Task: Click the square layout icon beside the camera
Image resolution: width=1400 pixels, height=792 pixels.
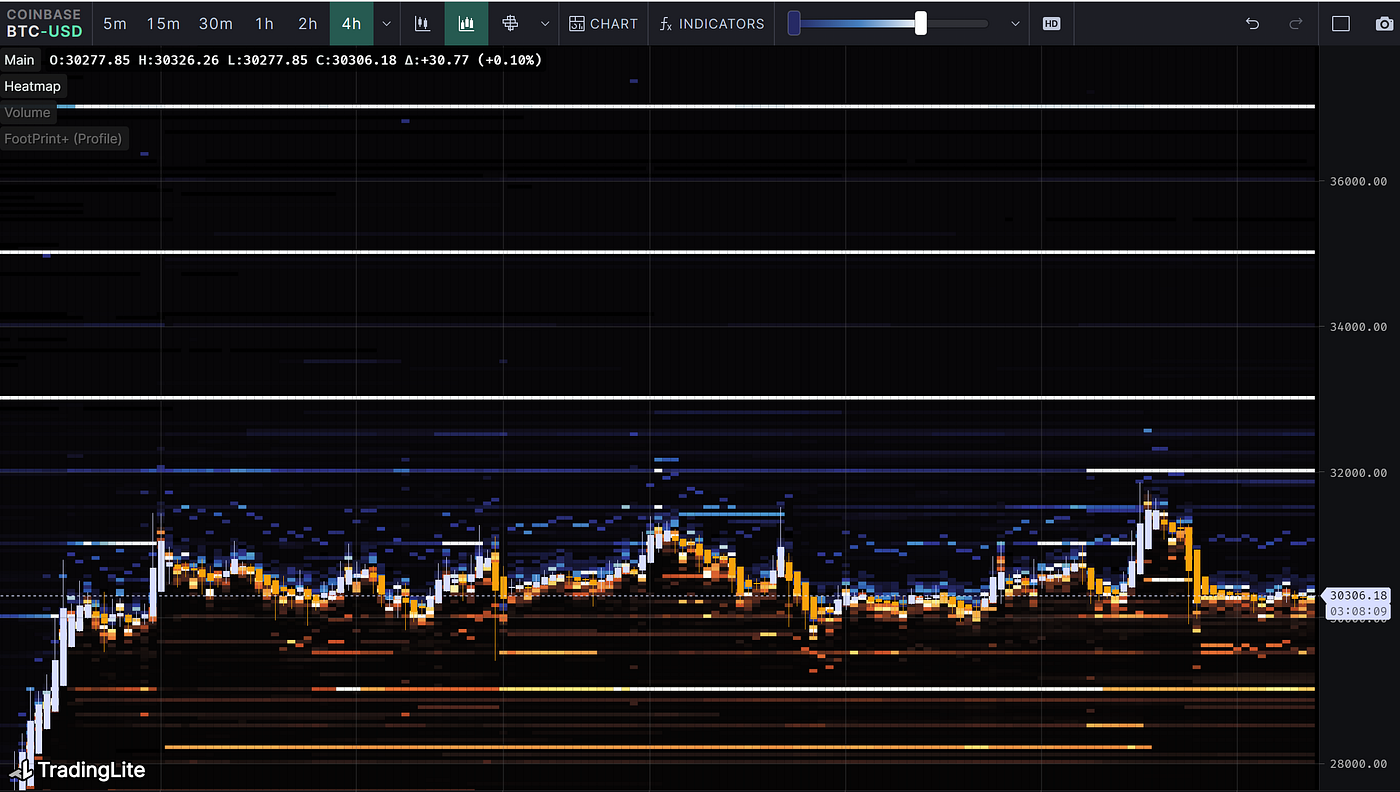Action: [1341, 23]
